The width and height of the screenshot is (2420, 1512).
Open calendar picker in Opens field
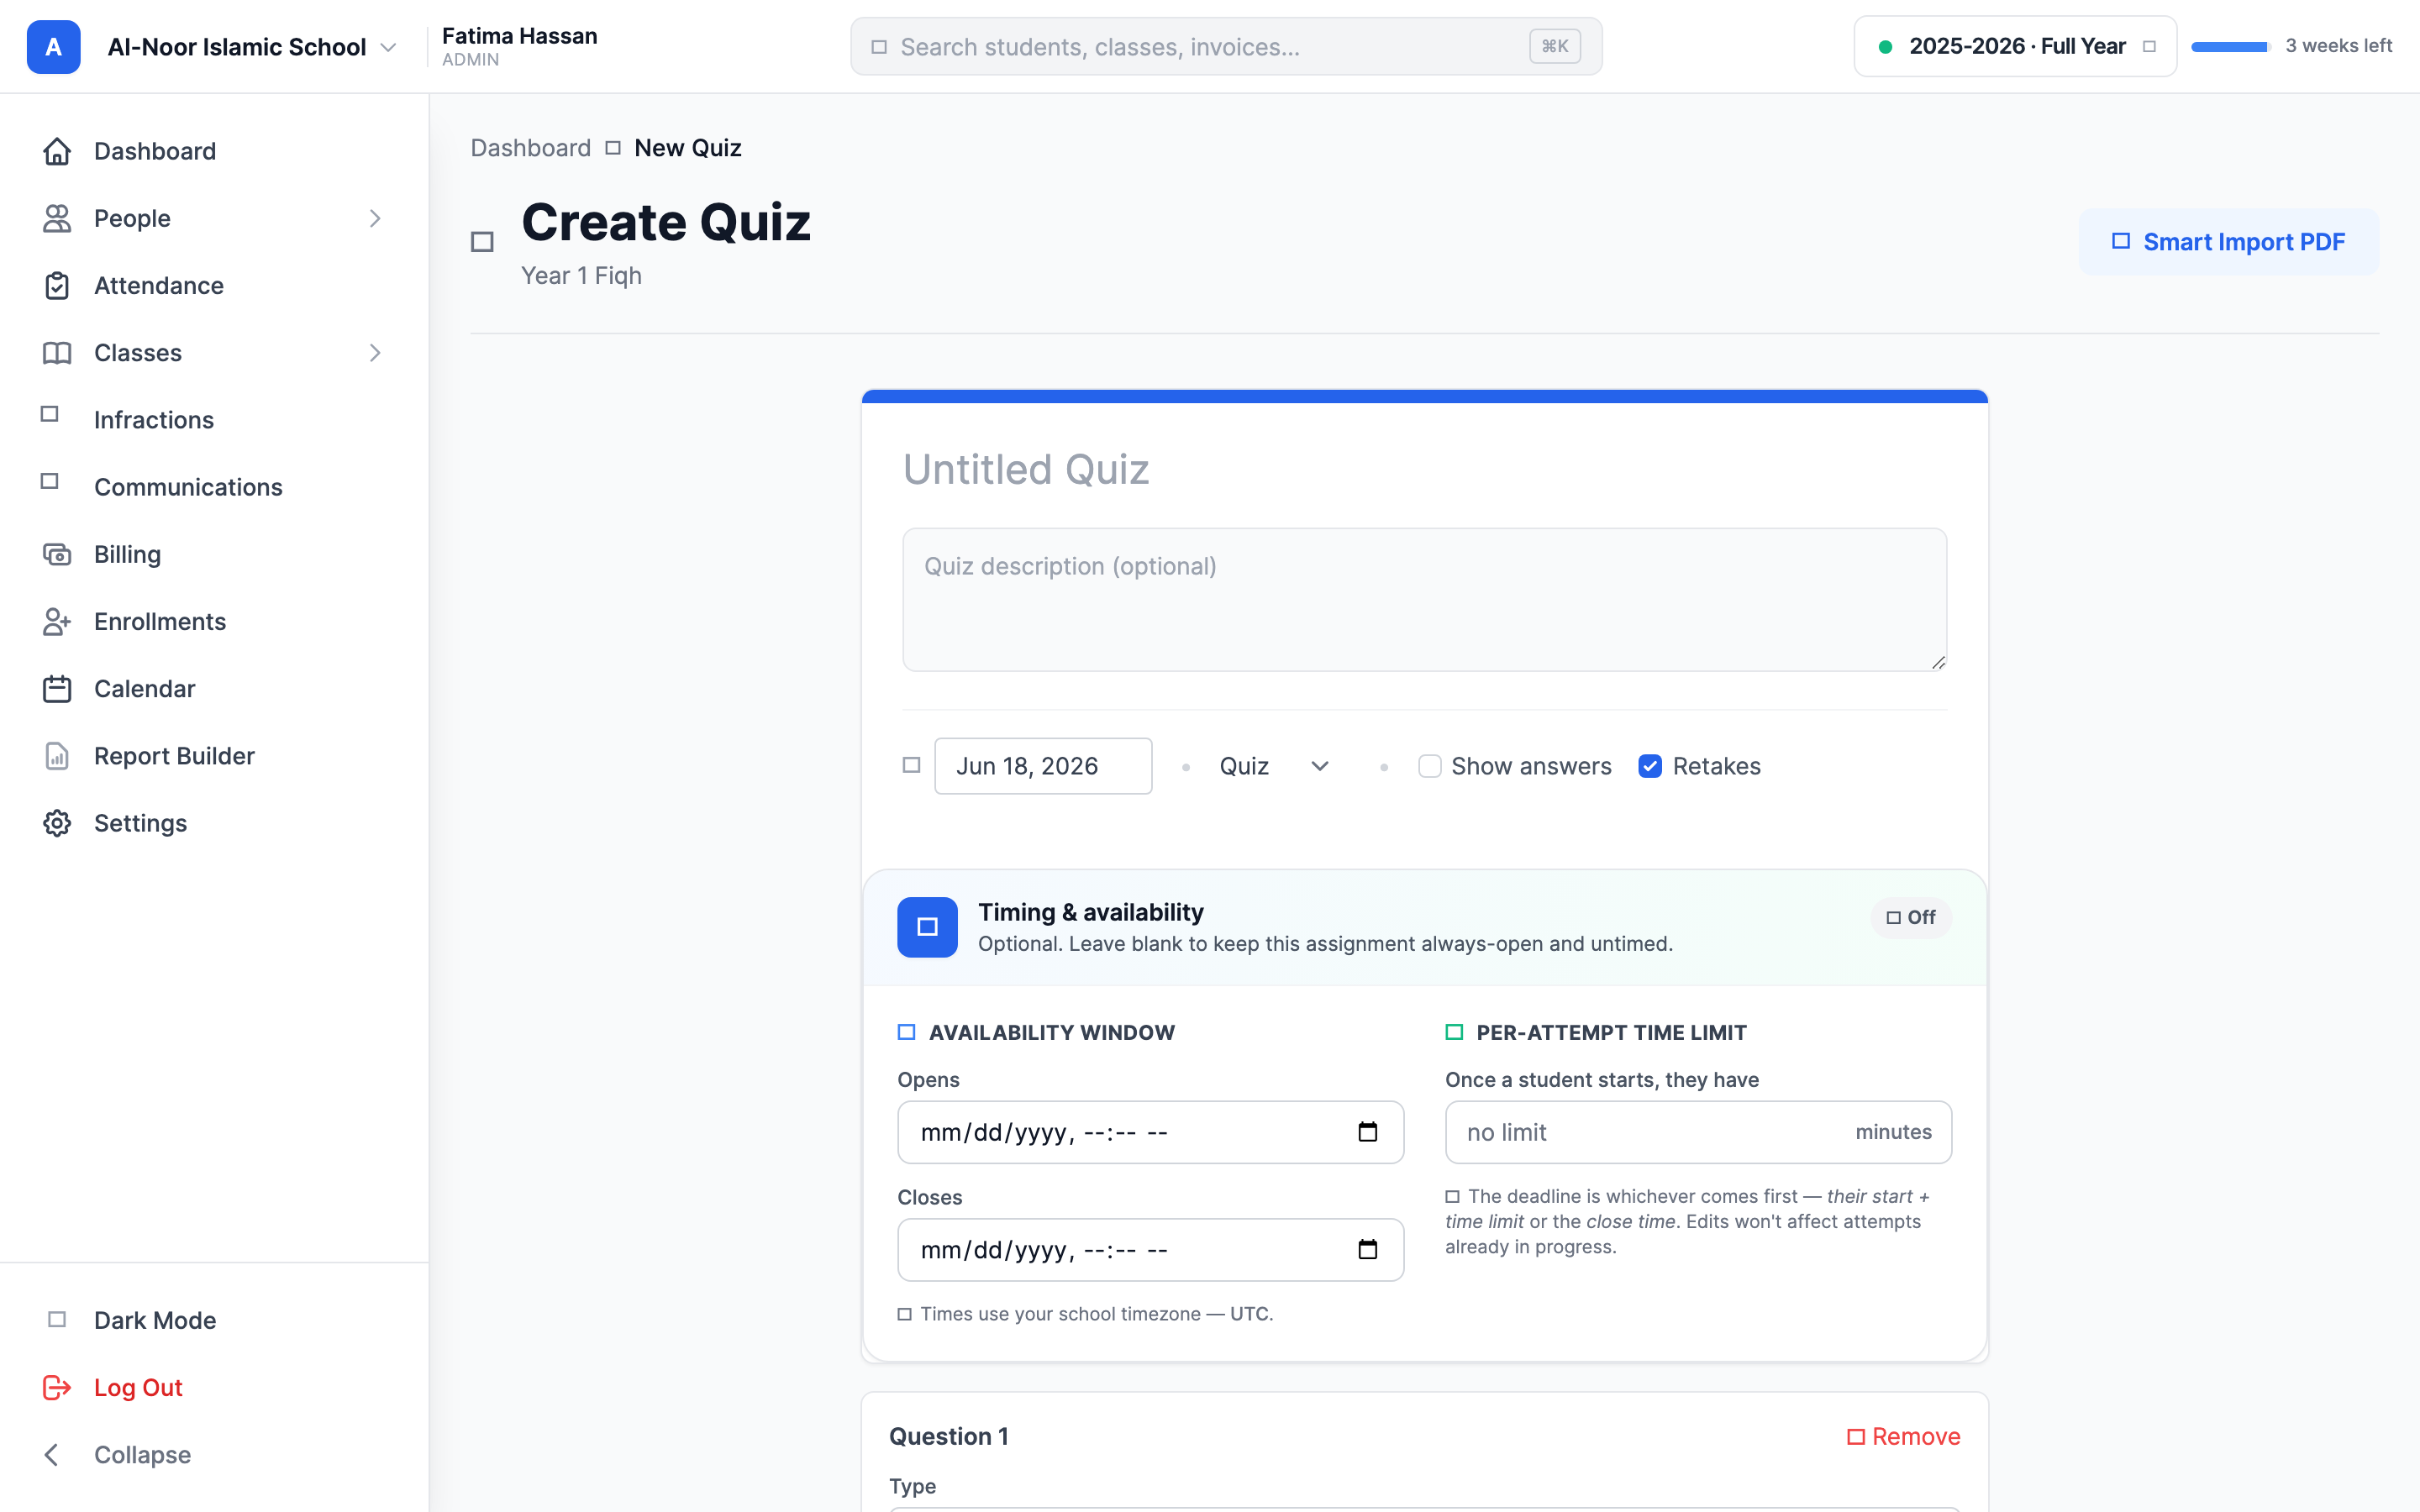[x=1367, y=1132]
